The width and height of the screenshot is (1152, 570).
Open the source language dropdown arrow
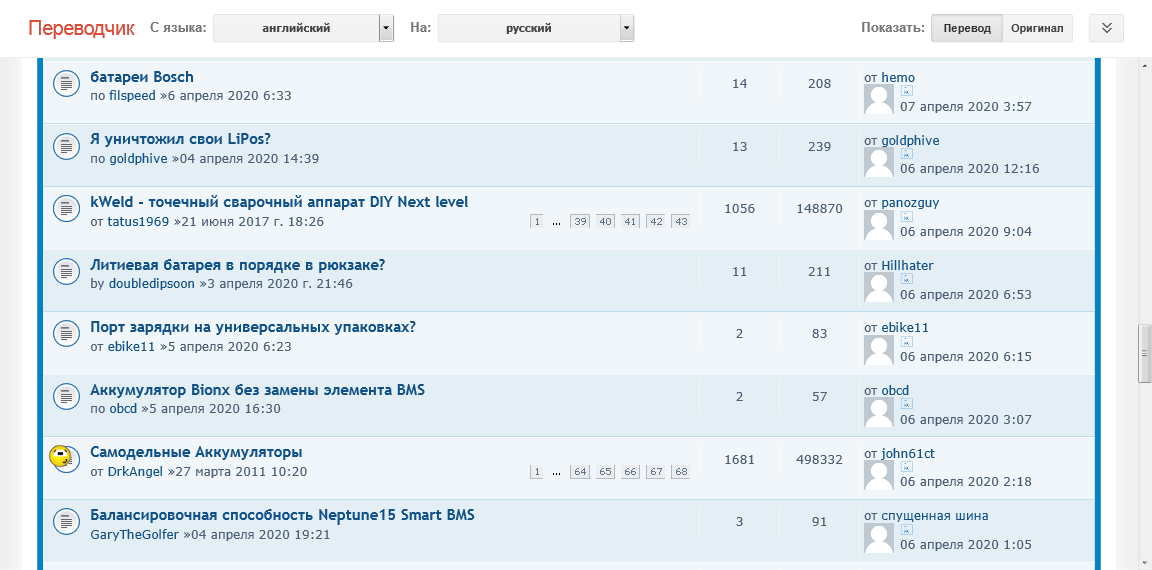386,29
